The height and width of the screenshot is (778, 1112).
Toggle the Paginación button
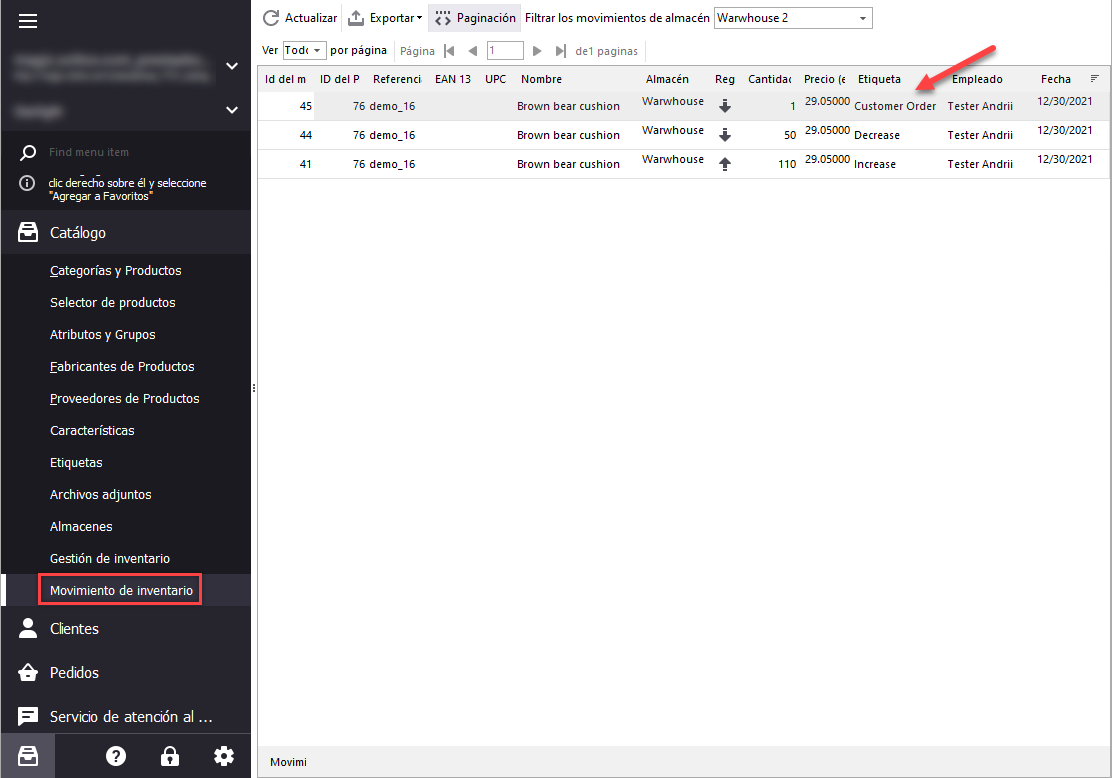[x=475, y=18]
